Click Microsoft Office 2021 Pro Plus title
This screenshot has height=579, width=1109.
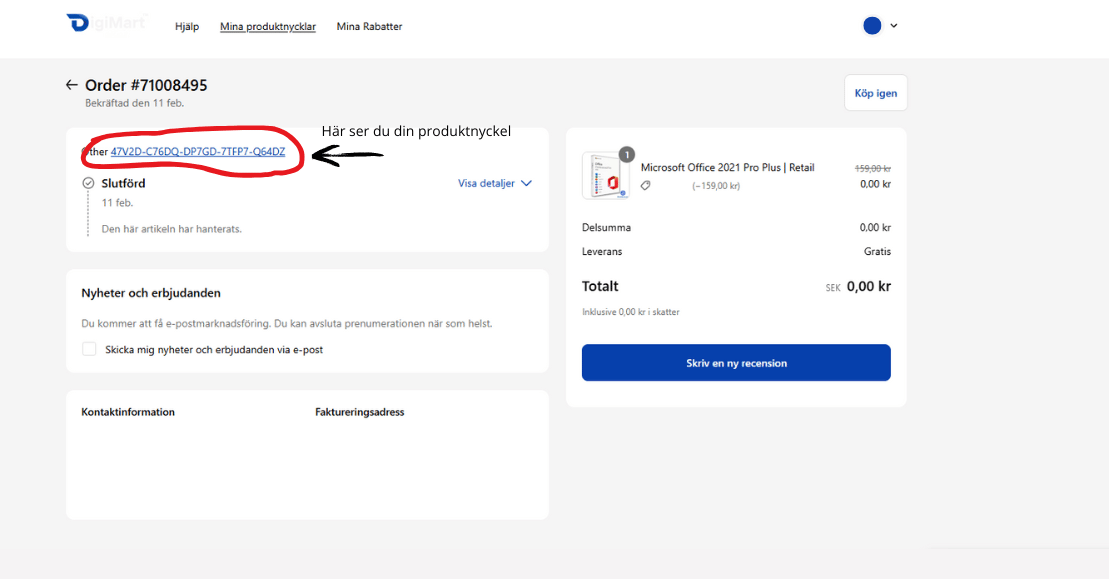coord(728,168)
